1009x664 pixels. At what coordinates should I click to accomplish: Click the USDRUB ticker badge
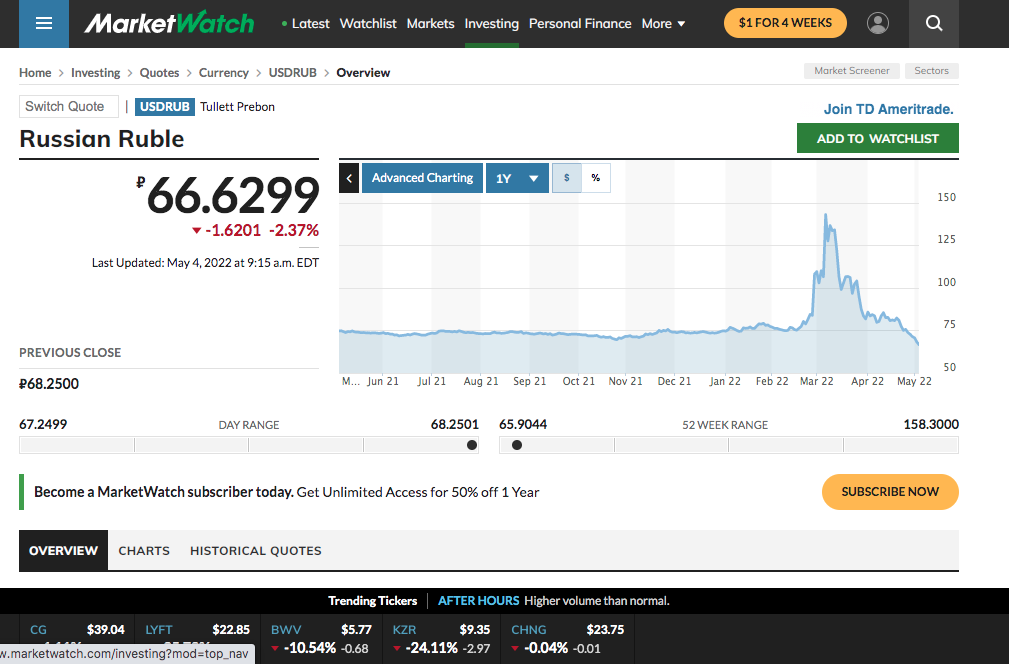point(165,107)
